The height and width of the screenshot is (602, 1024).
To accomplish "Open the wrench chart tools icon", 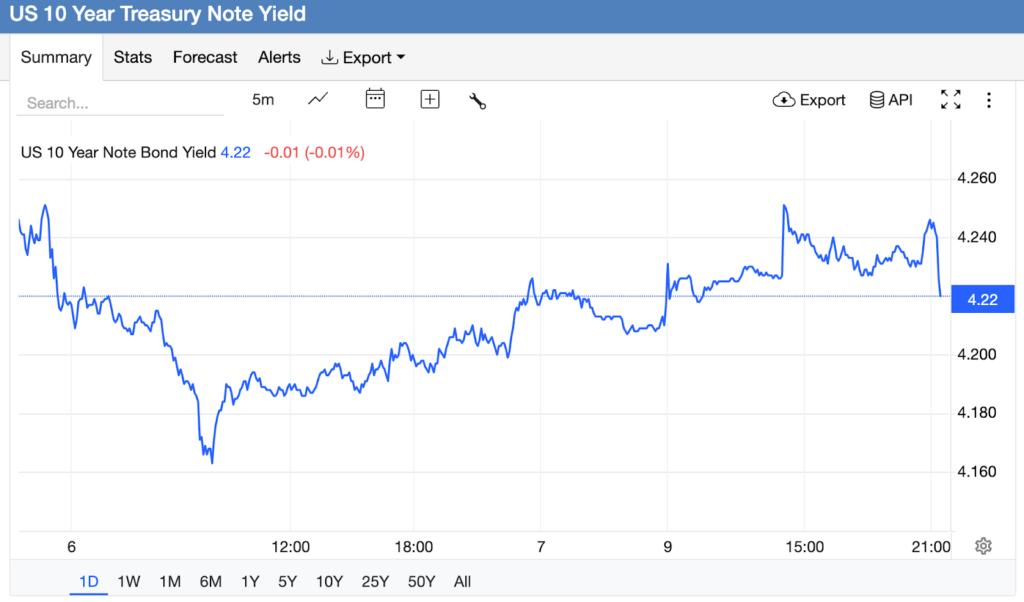I will click(477, 100).
